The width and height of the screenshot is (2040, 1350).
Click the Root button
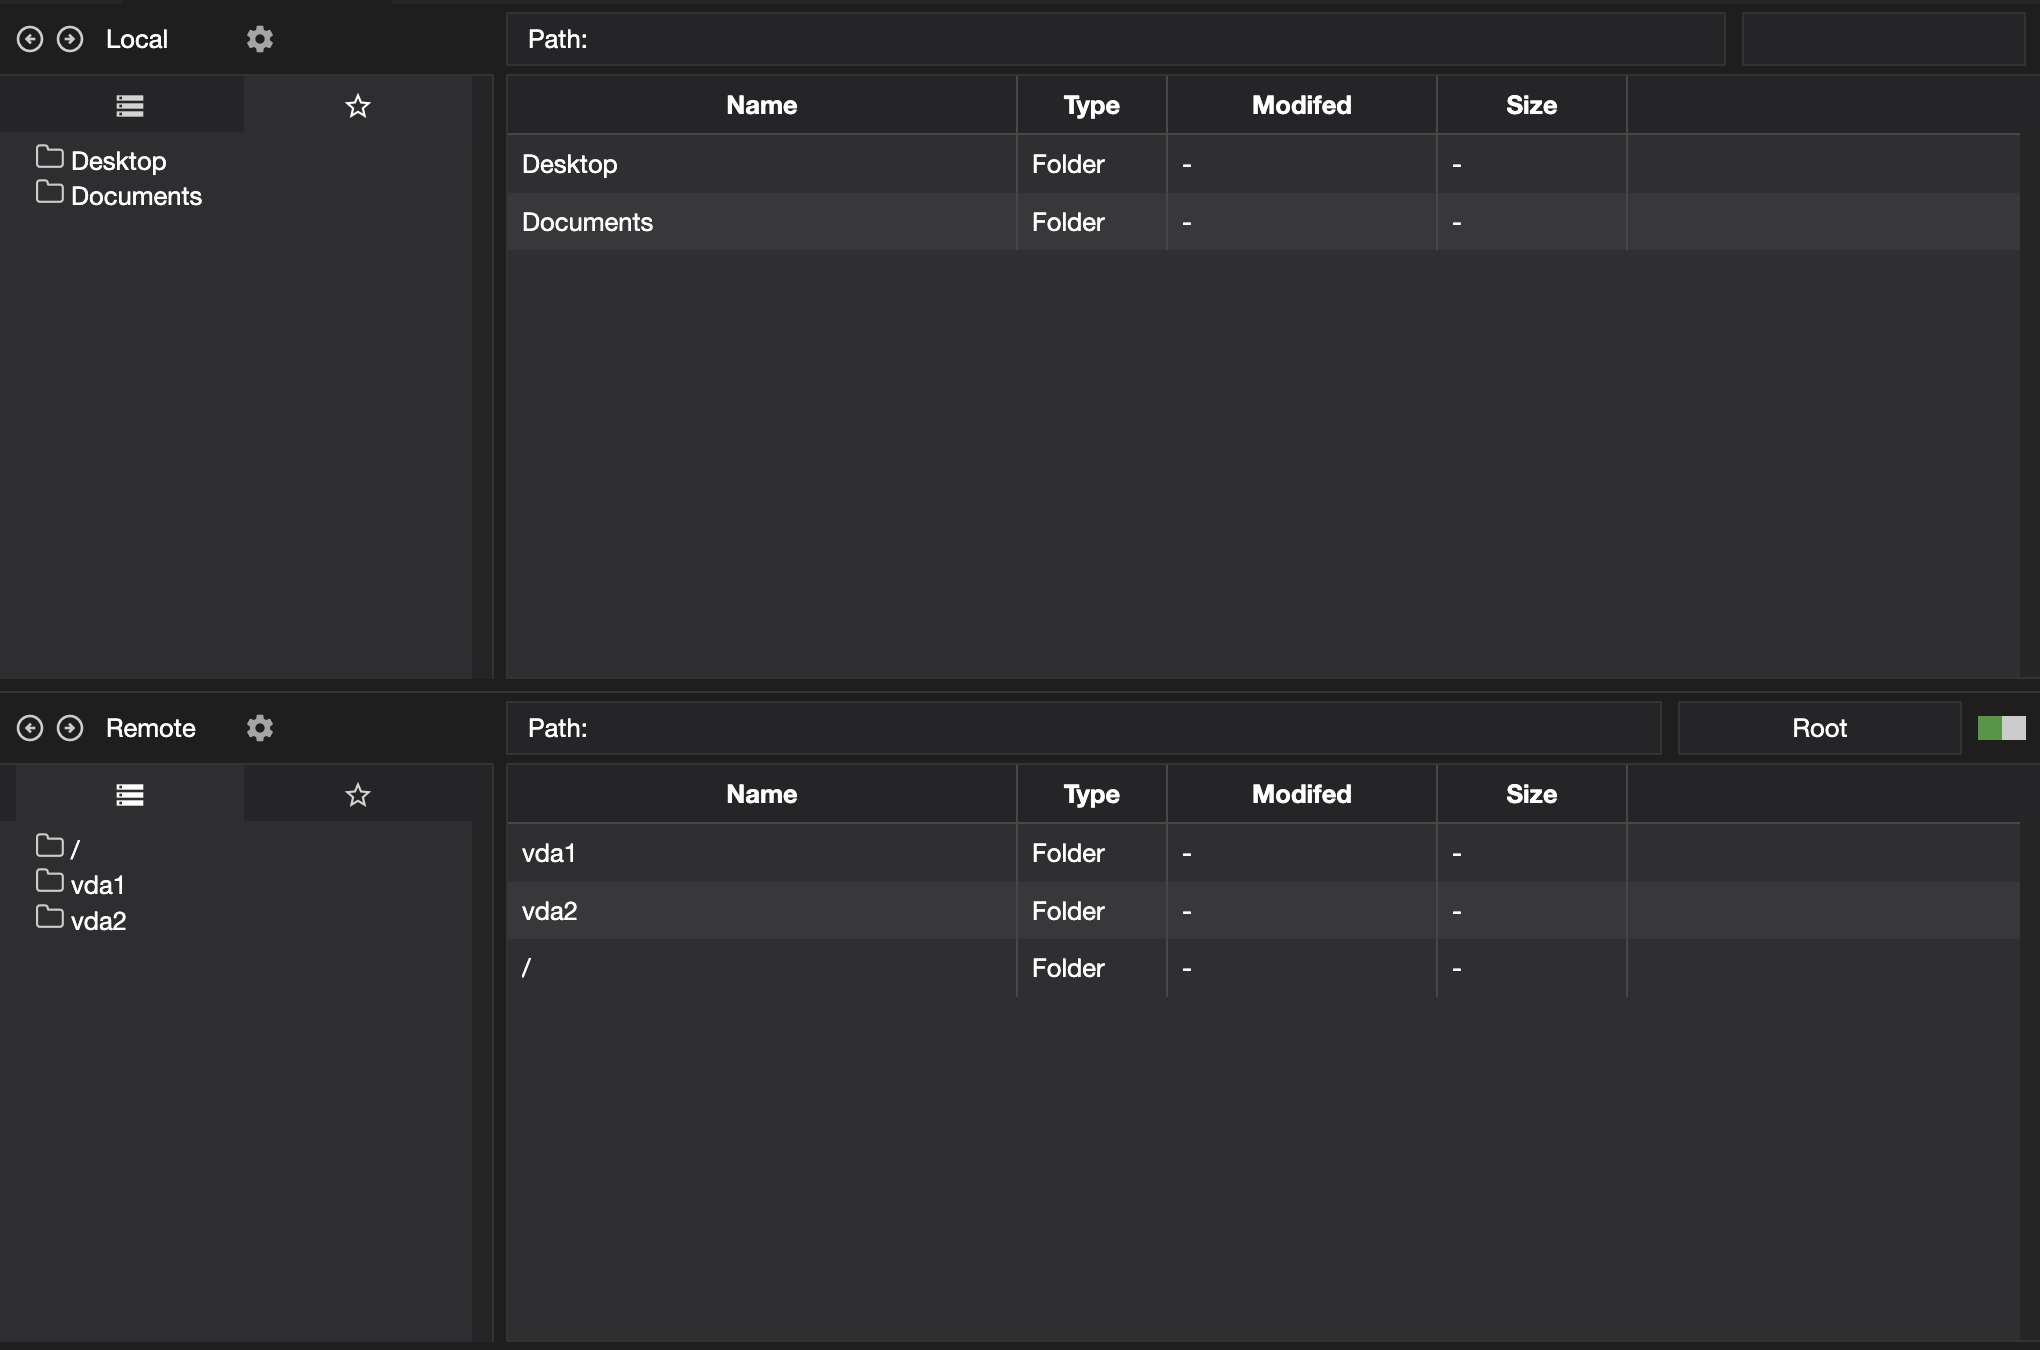click(1819, 728)
